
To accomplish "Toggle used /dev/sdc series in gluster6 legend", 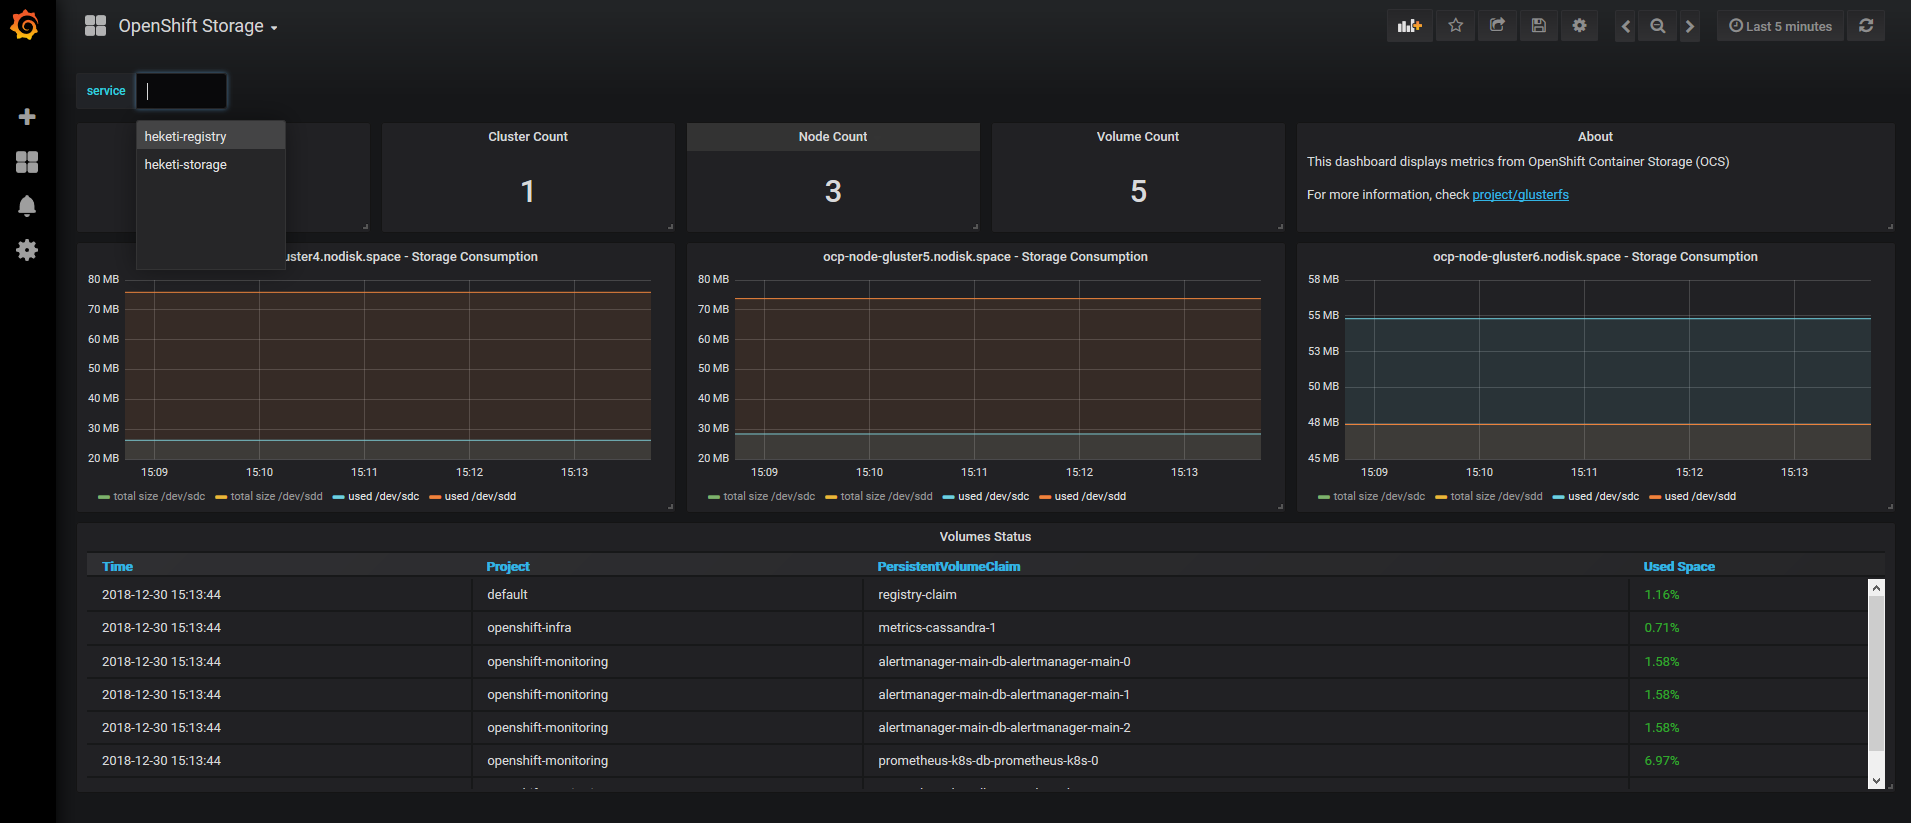I will point(1602,497).
